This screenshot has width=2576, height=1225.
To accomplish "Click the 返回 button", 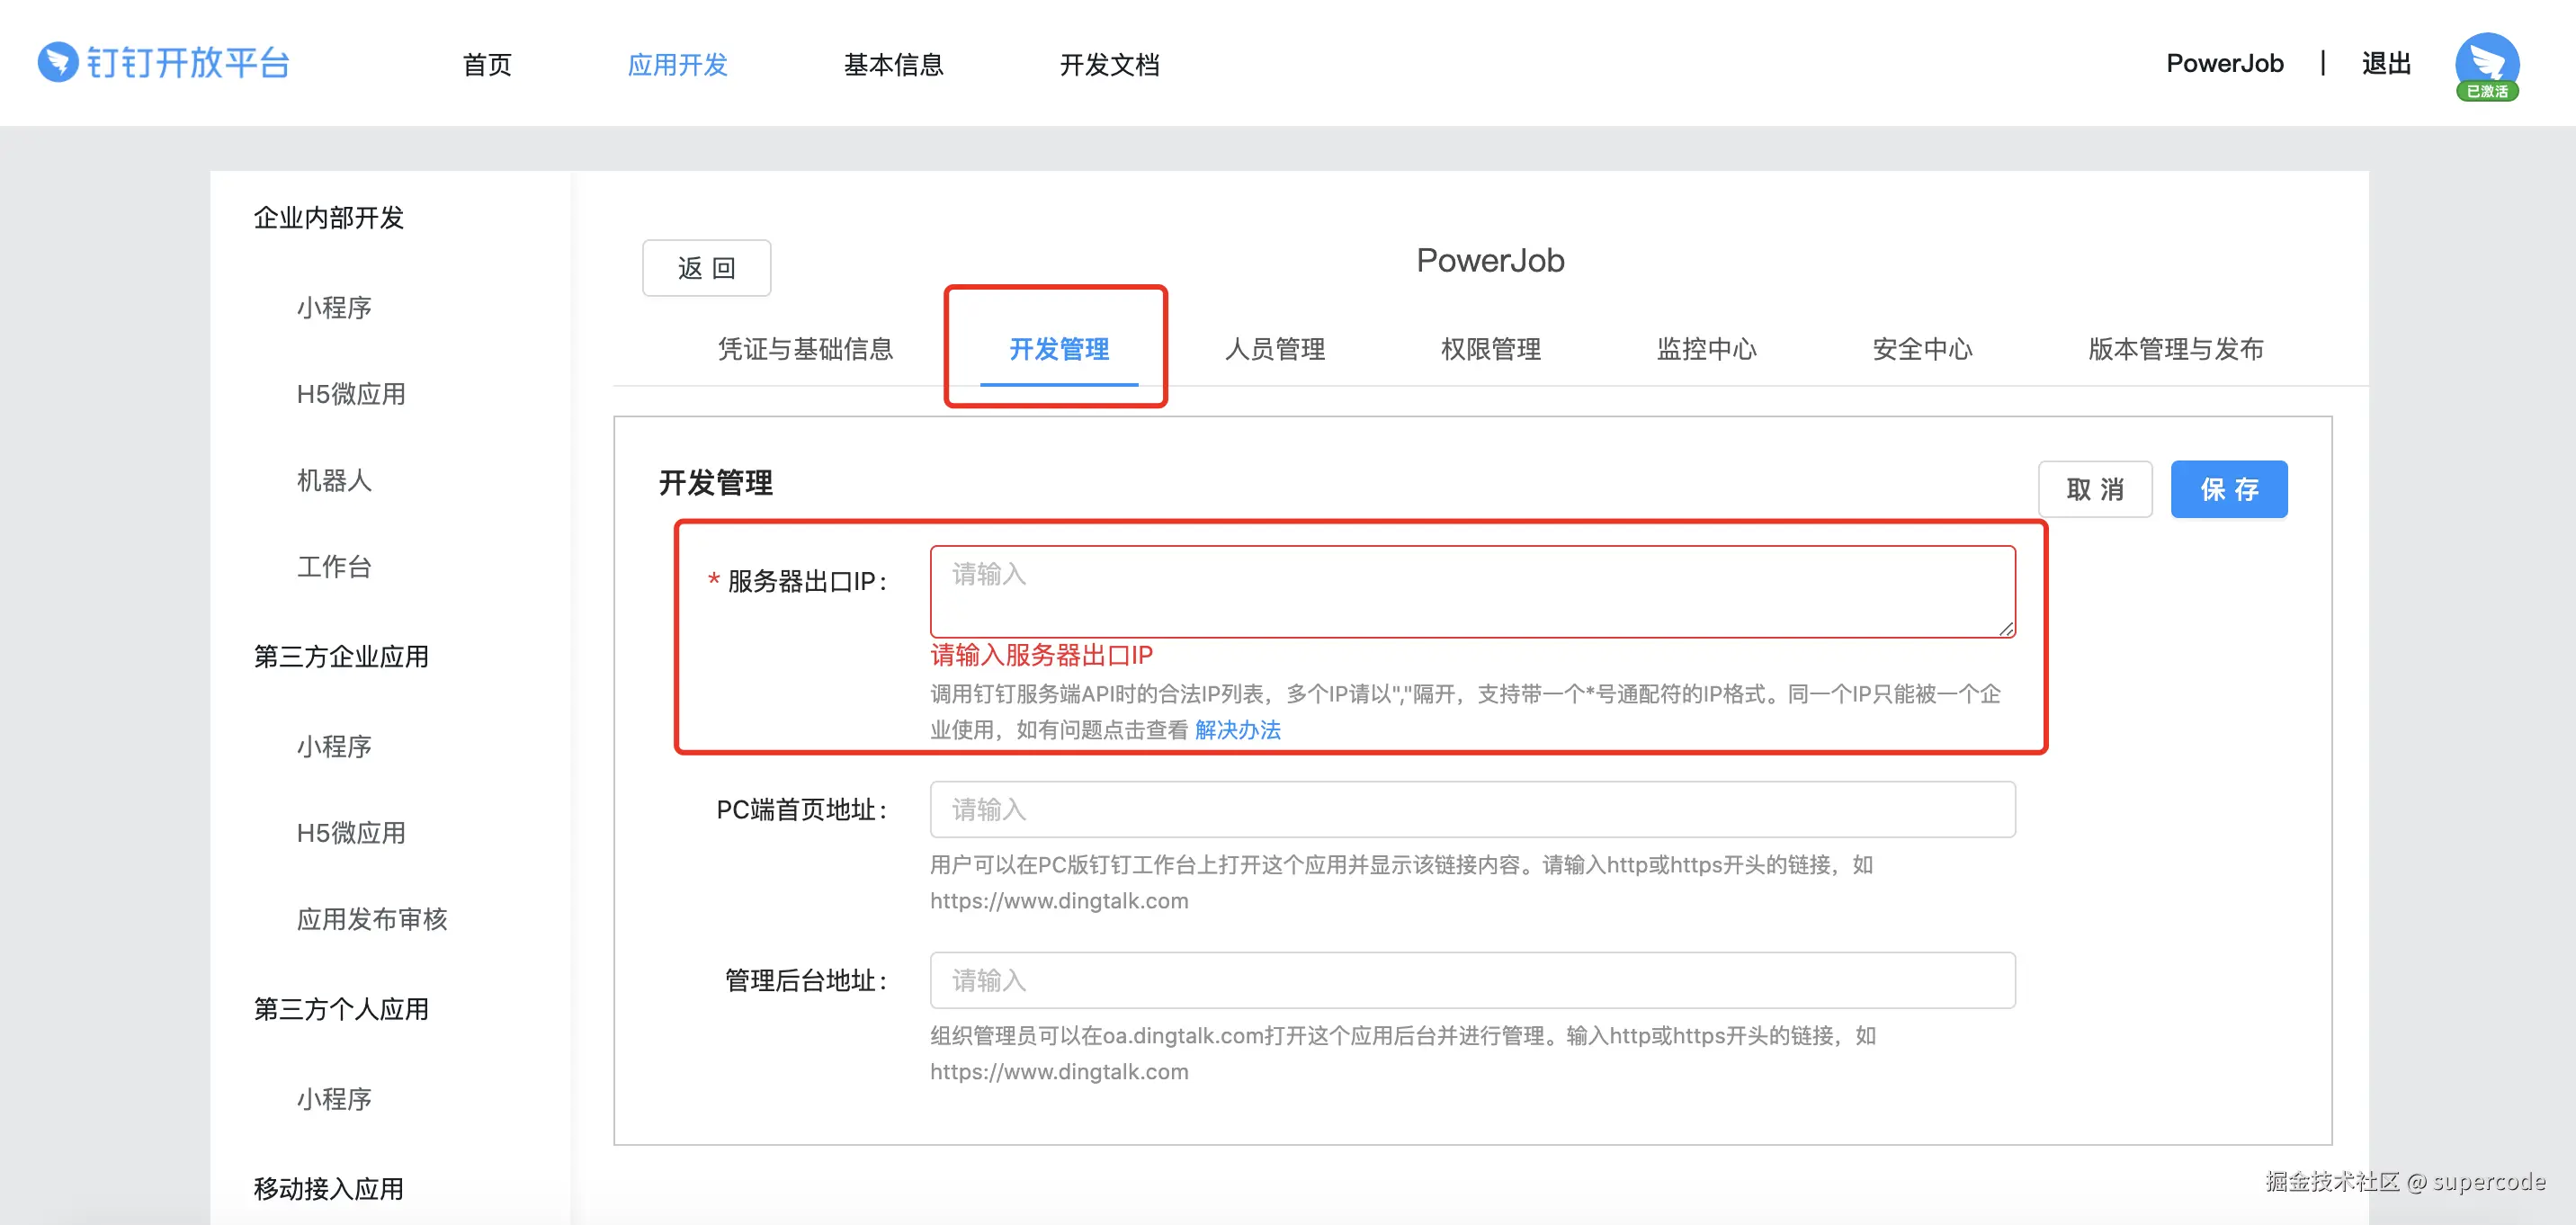I will coord(706,268).
